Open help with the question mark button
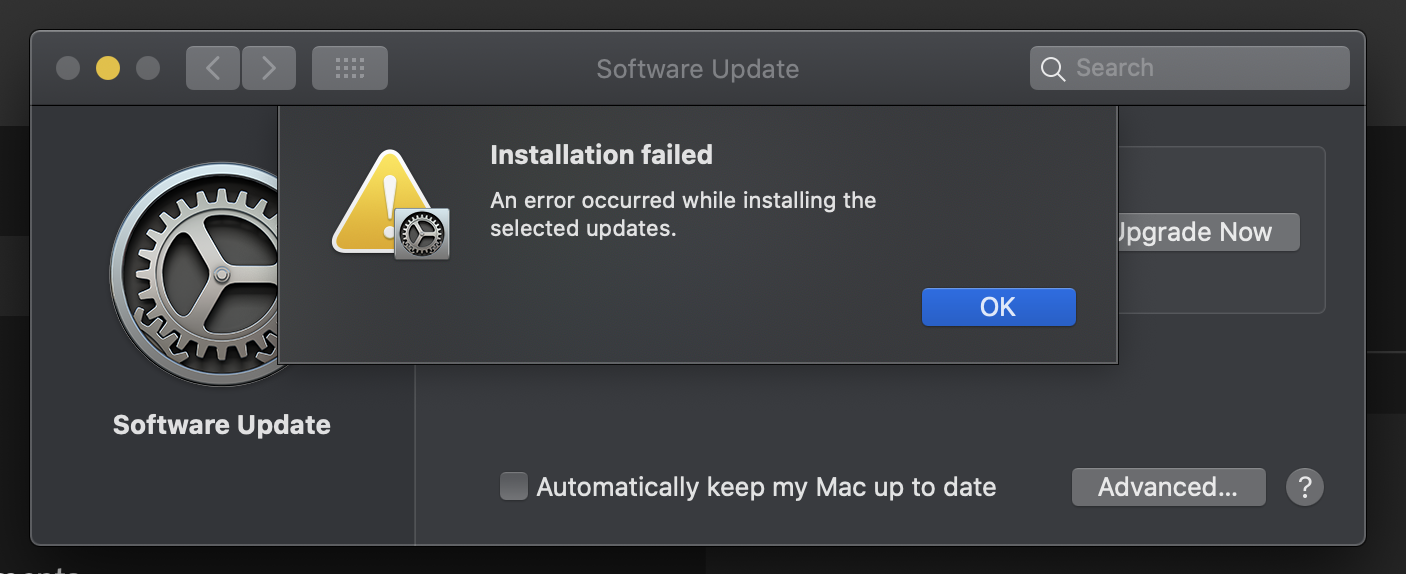 (x=1304, y=487)
